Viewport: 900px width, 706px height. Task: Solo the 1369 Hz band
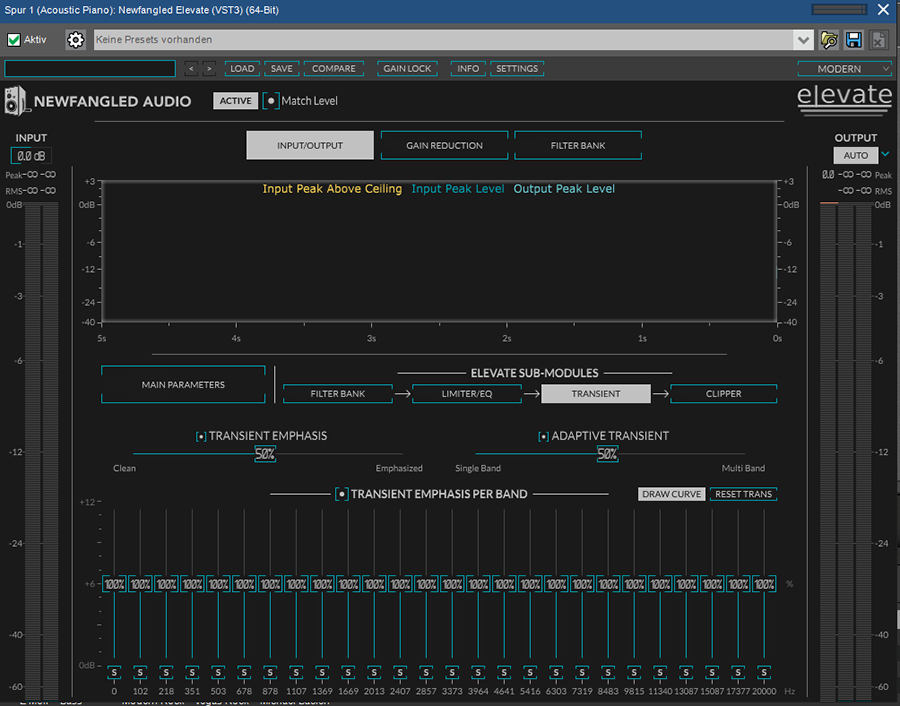point(322,673)
